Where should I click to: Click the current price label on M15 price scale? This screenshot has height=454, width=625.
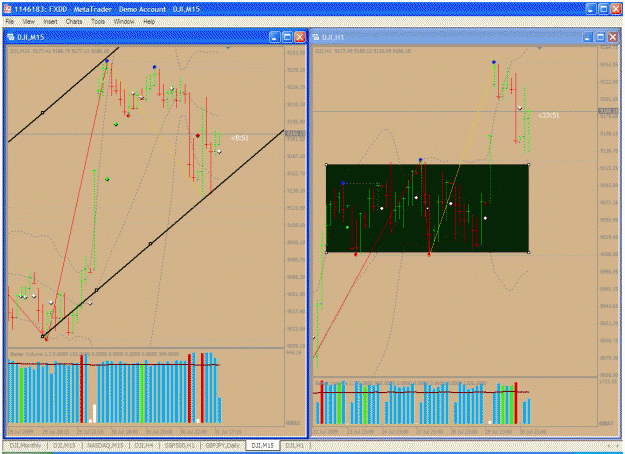click(295, 134)
